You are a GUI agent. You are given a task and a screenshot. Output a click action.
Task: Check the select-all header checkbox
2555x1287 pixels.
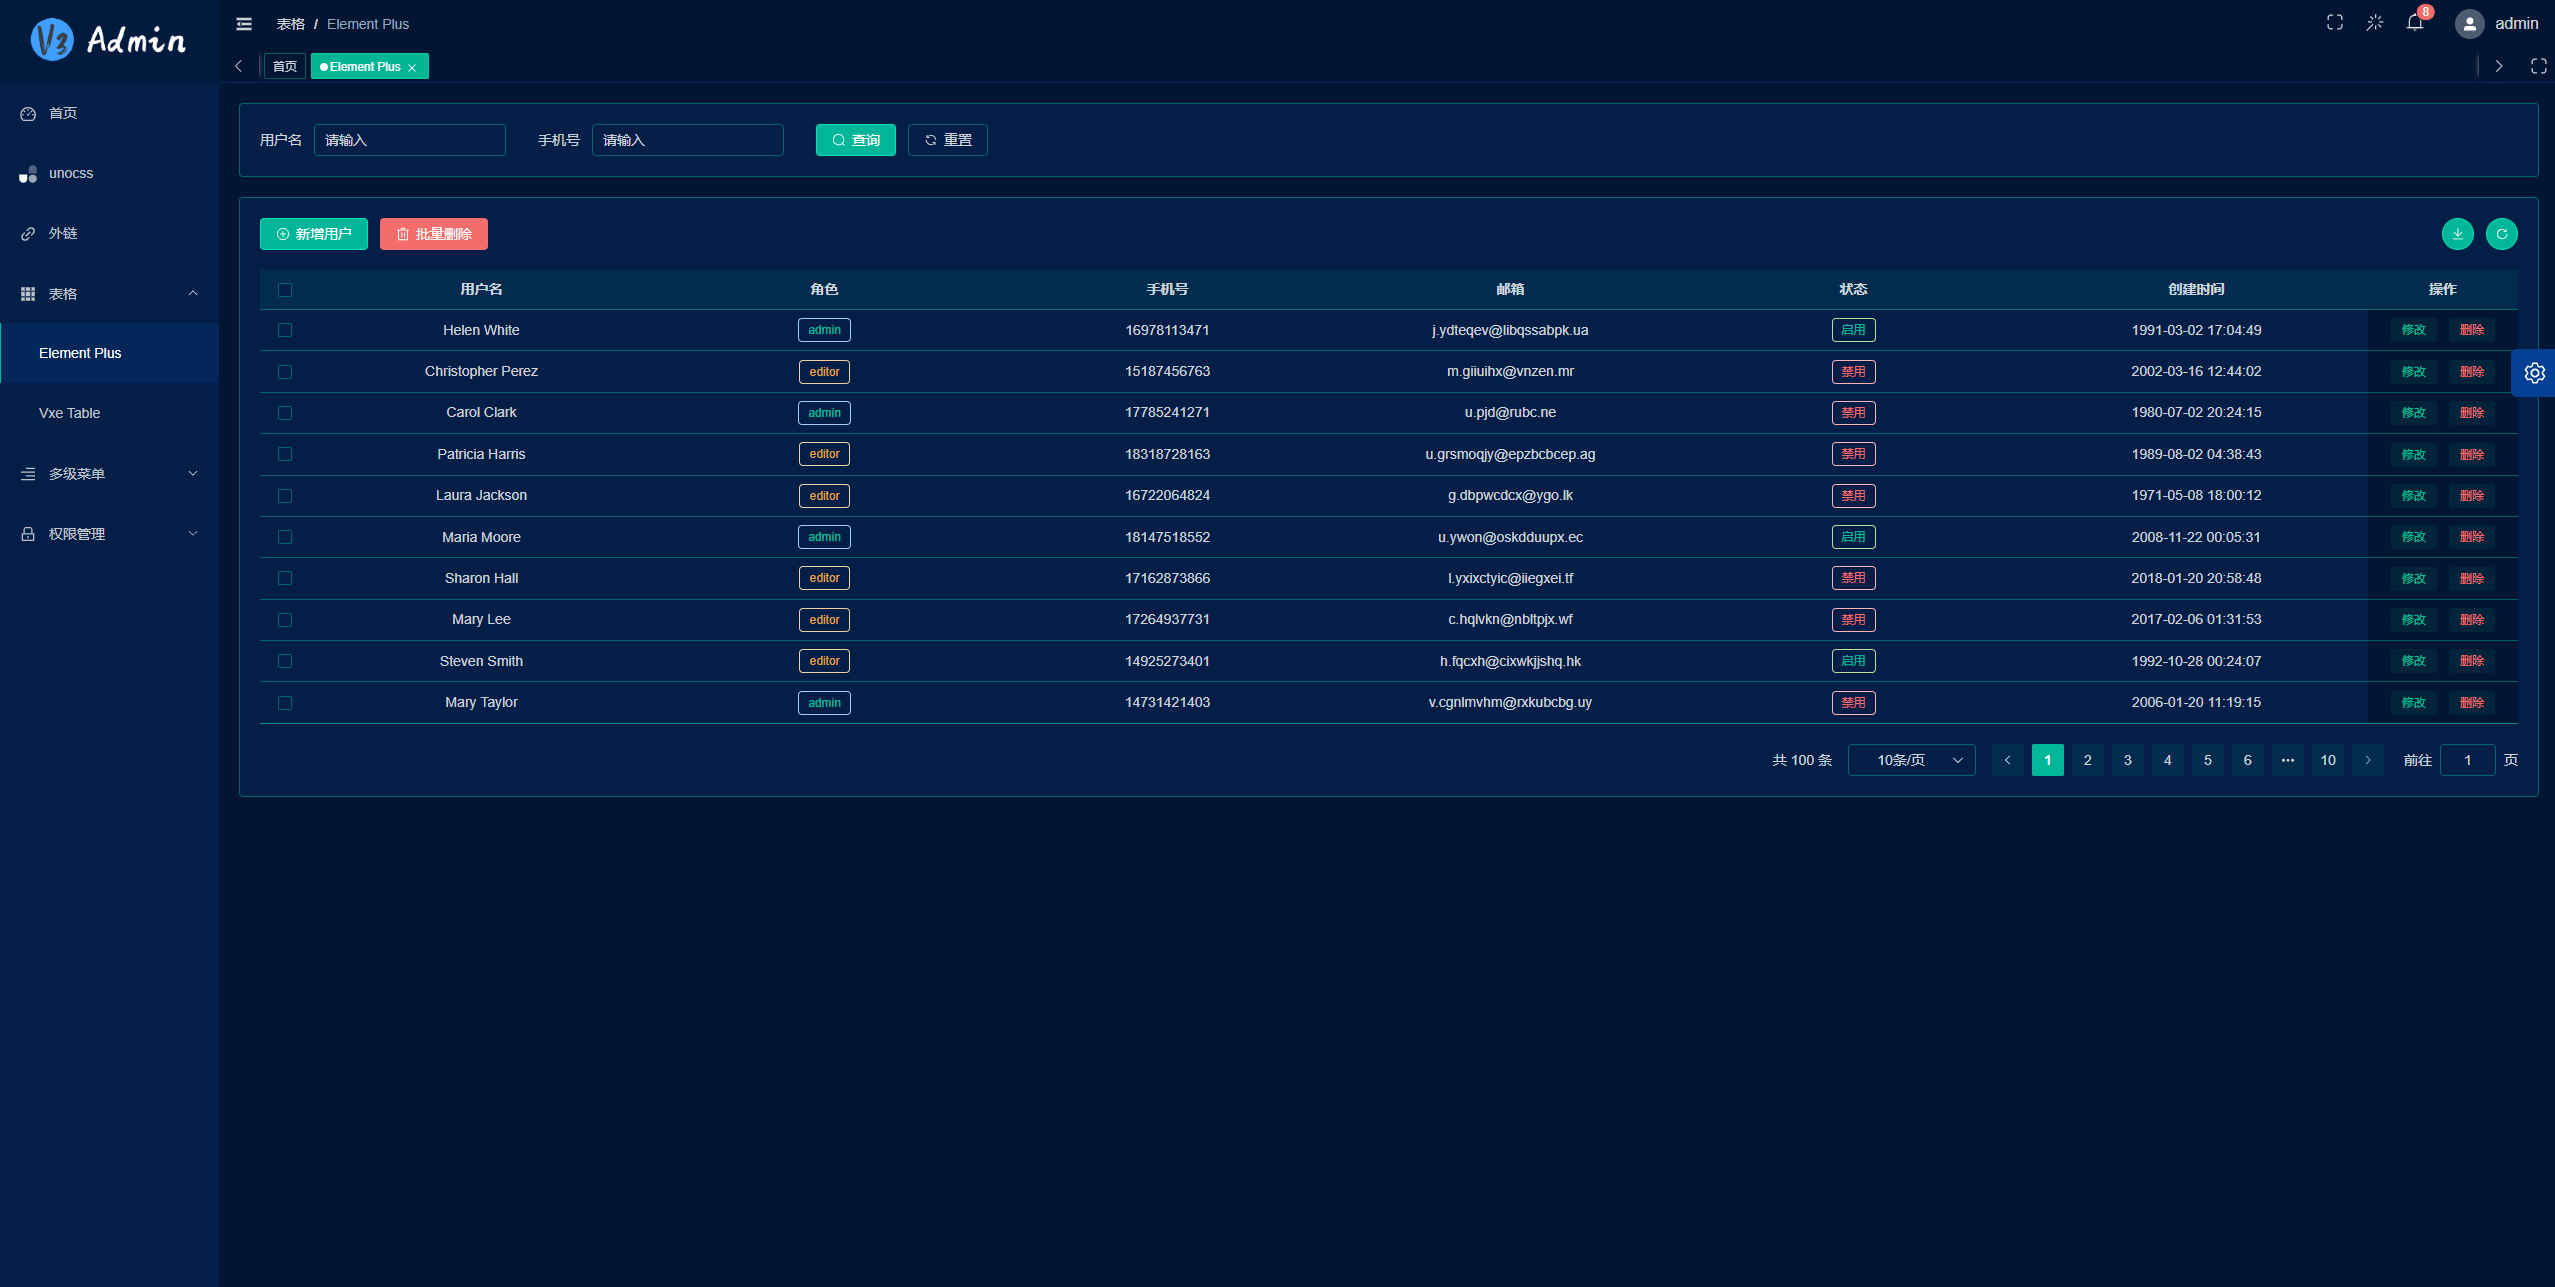(285, 290)
